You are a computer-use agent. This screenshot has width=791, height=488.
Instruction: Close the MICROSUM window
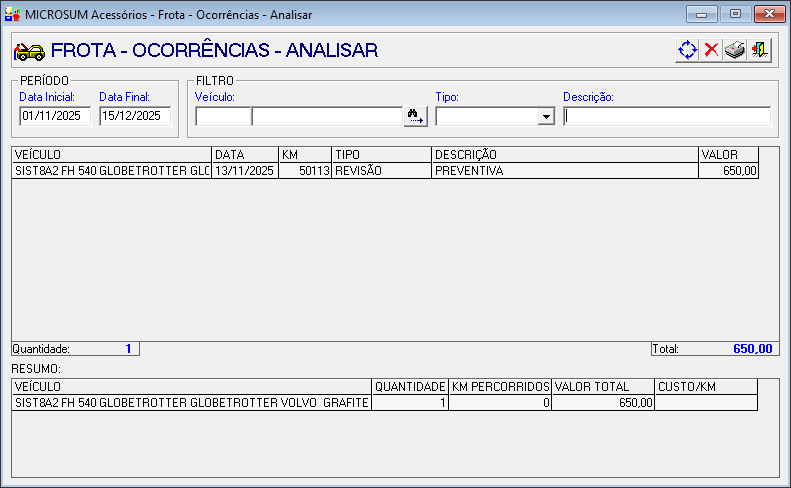(770, 14)
